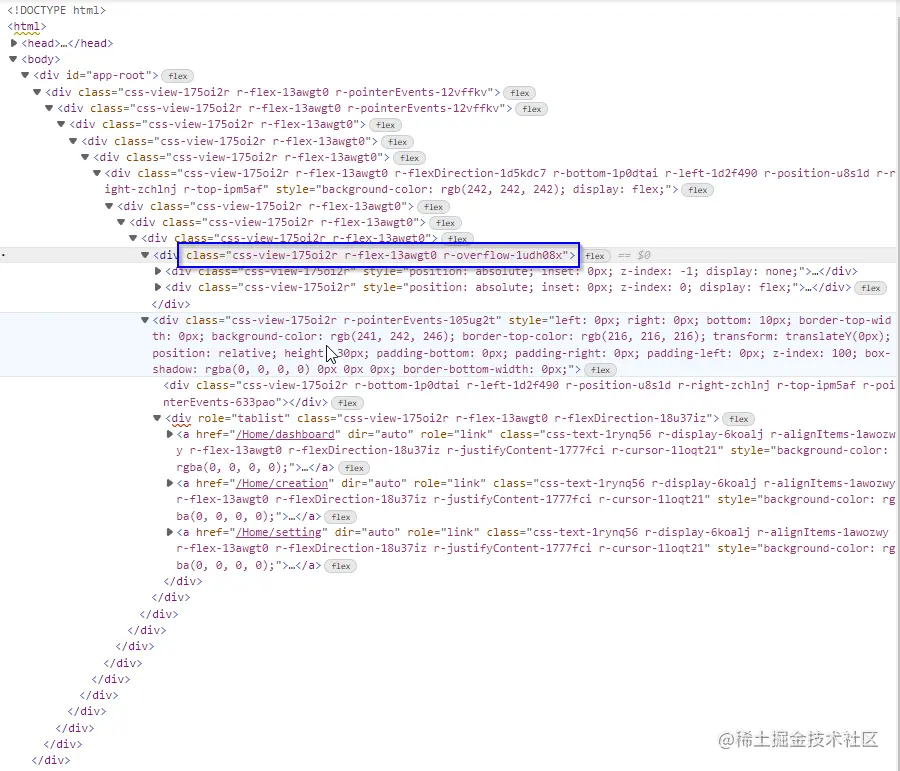Screen dimensions: 900x771
Task: Expand the collapsed head element
Action: (x=14, y=43)
